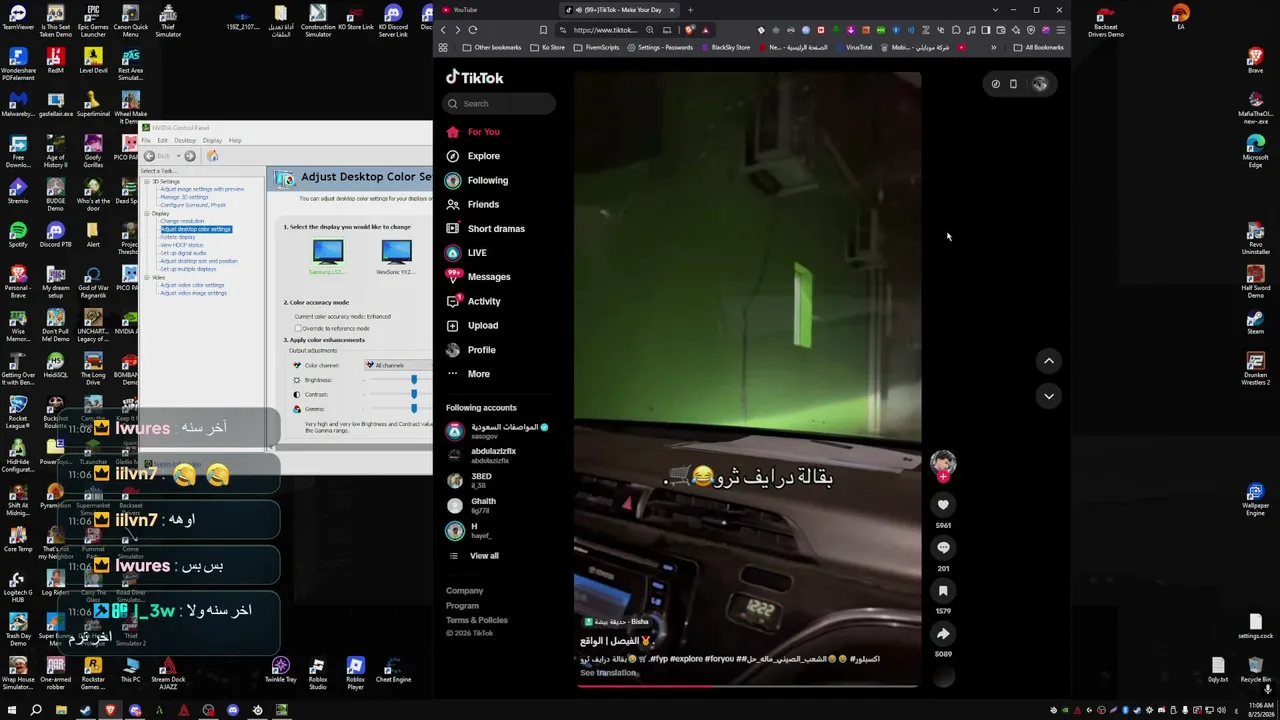Screen dimensions: 1280x720
Task: Open the TikTok Activity panel
Action: coord(473,301)
